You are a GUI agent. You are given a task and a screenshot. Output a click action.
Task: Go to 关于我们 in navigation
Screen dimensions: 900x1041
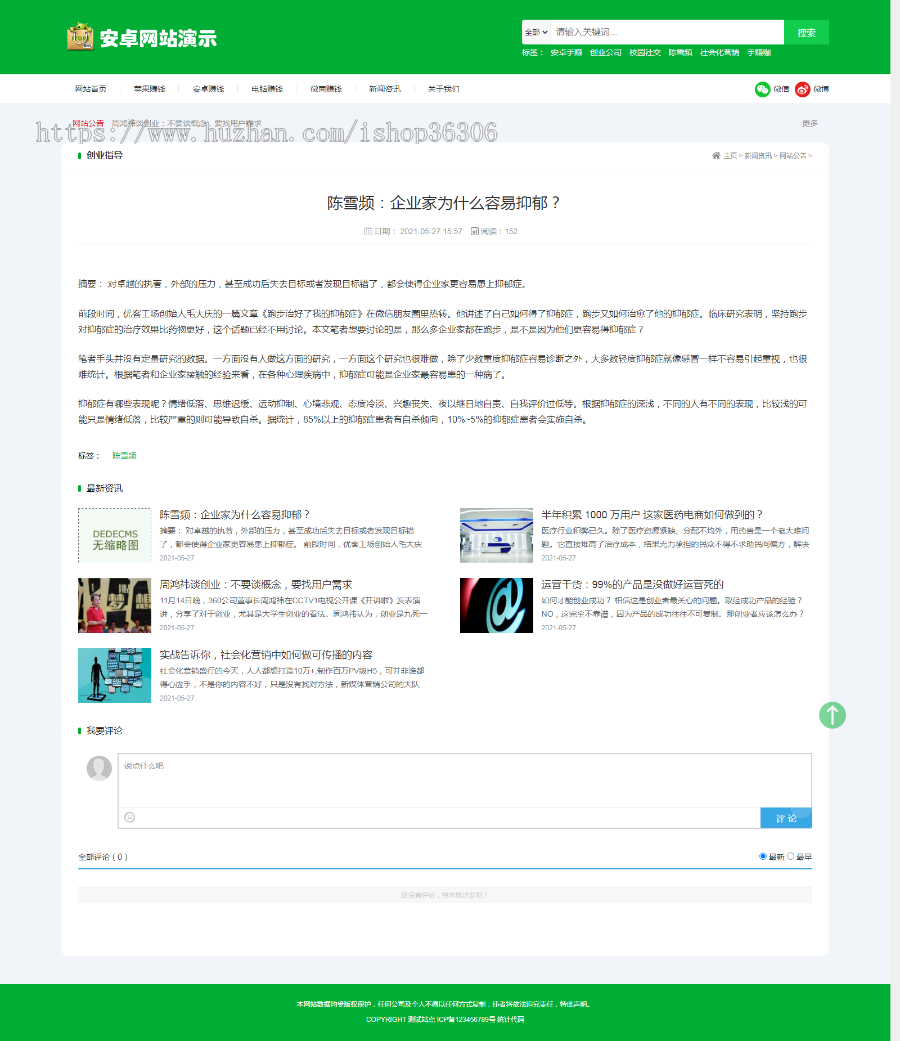coord(443,89)
